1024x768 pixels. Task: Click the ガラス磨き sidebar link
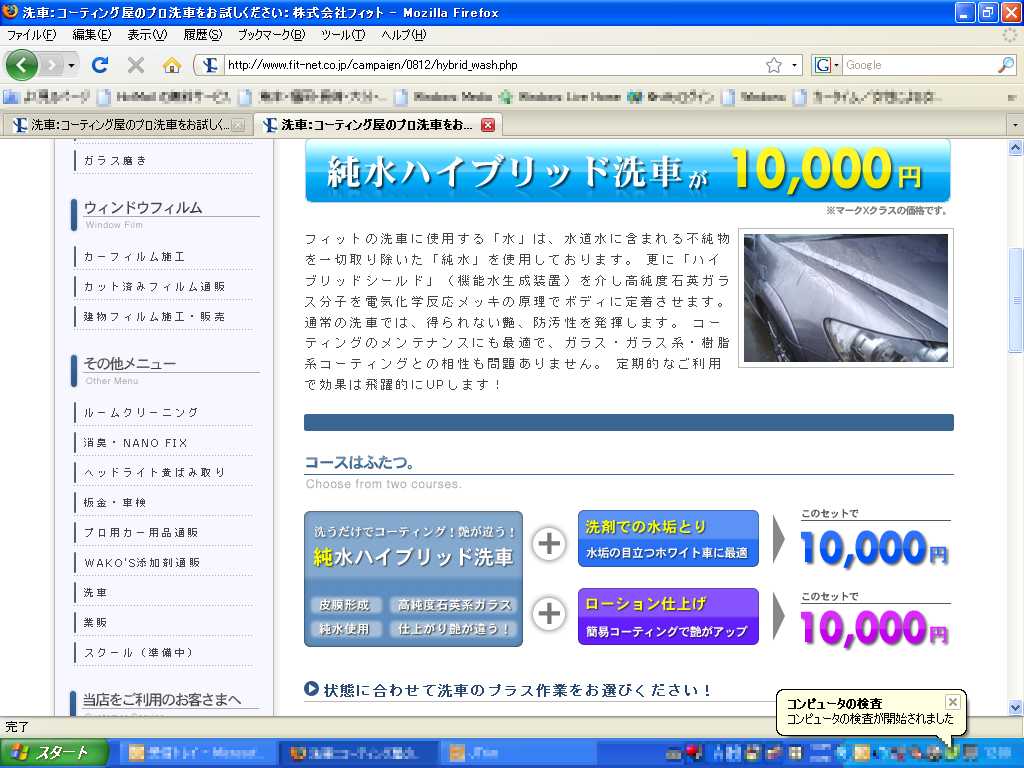116,160
